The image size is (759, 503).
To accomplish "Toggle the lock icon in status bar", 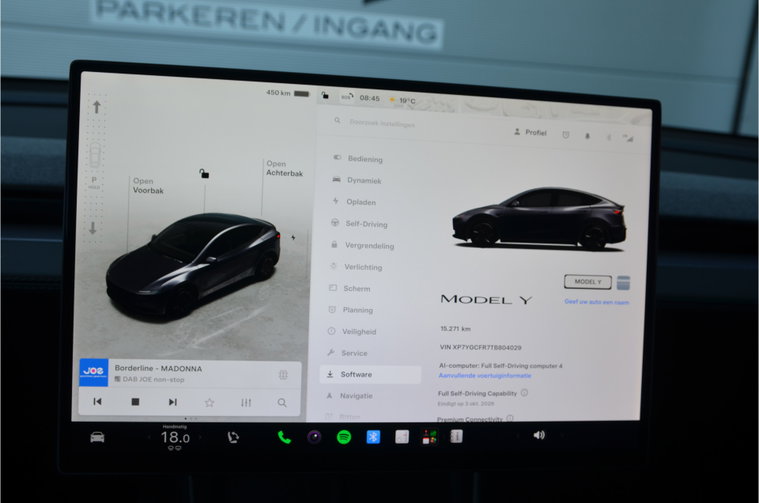I will pos(325,95).
